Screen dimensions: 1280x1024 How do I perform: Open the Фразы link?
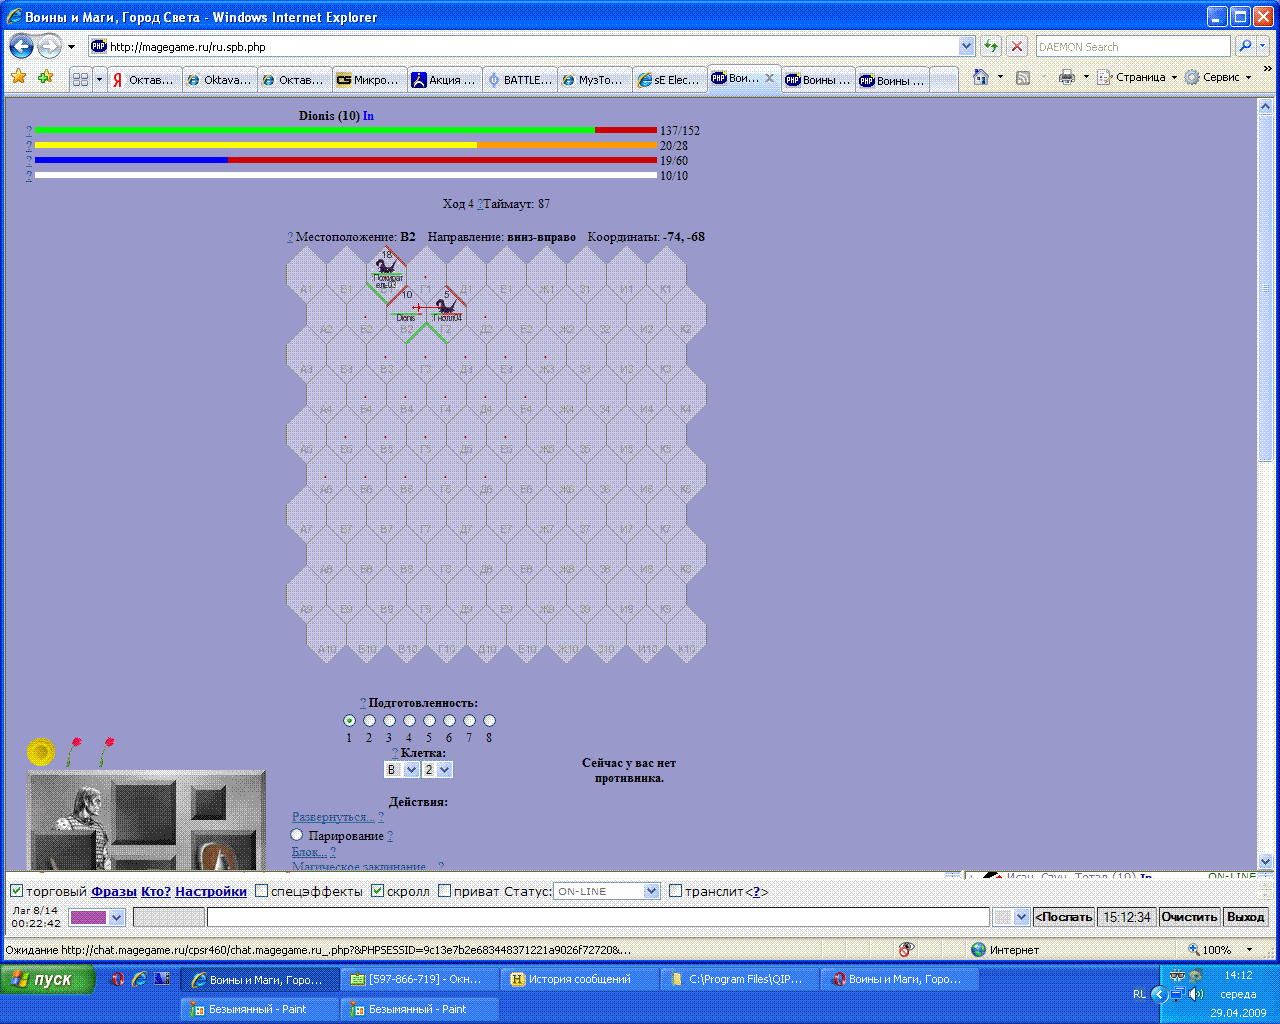click(x=114, y=891)
